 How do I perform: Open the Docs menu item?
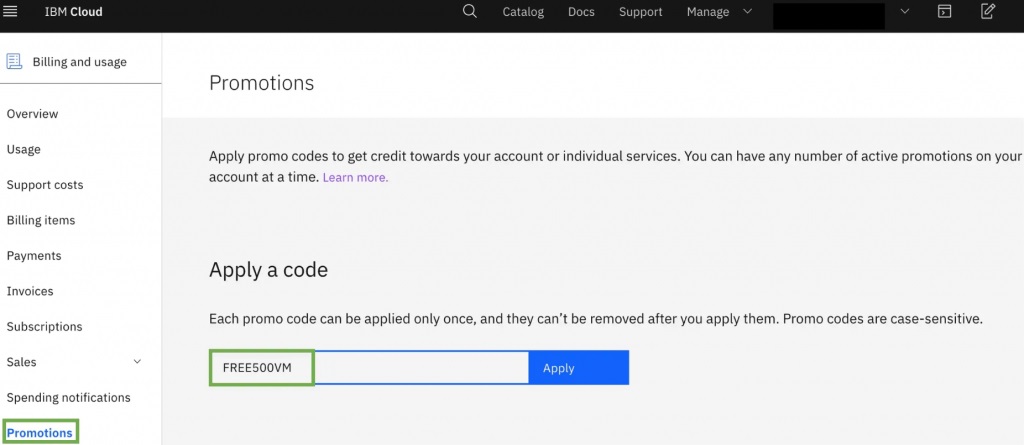click(581, 12)
